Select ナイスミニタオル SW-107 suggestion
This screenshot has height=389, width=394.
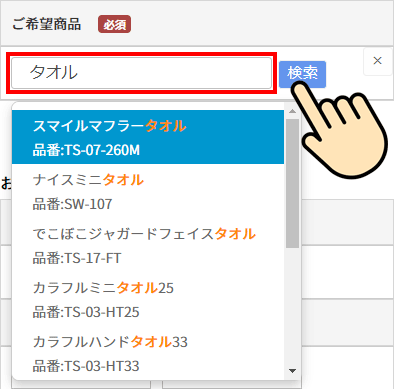tap(148, 191)
